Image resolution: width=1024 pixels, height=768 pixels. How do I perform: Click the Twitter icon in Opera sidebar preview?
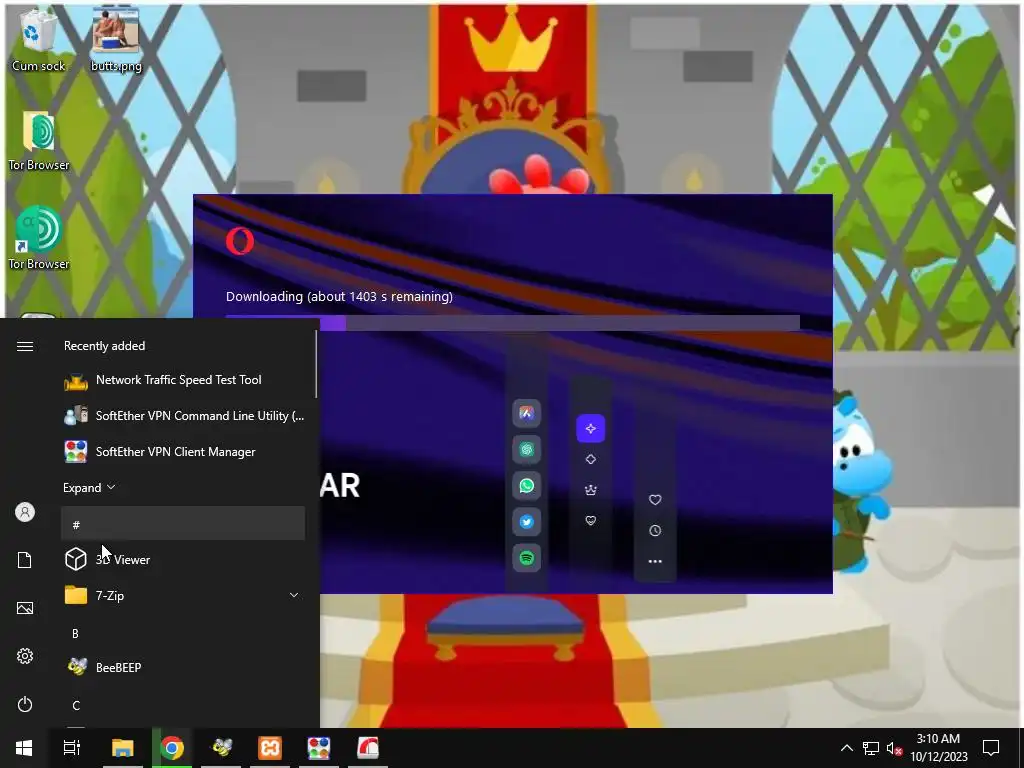(526, 522)
